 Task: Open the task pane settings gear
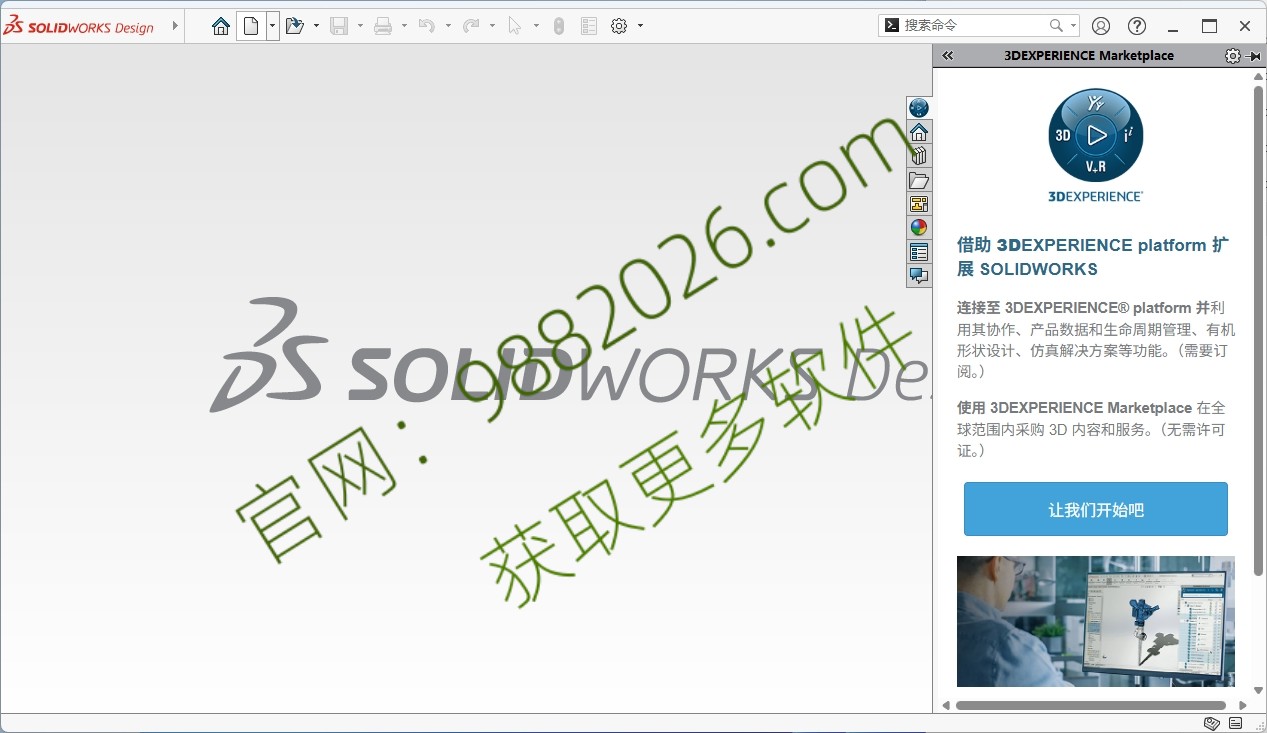click(1233, 56)
